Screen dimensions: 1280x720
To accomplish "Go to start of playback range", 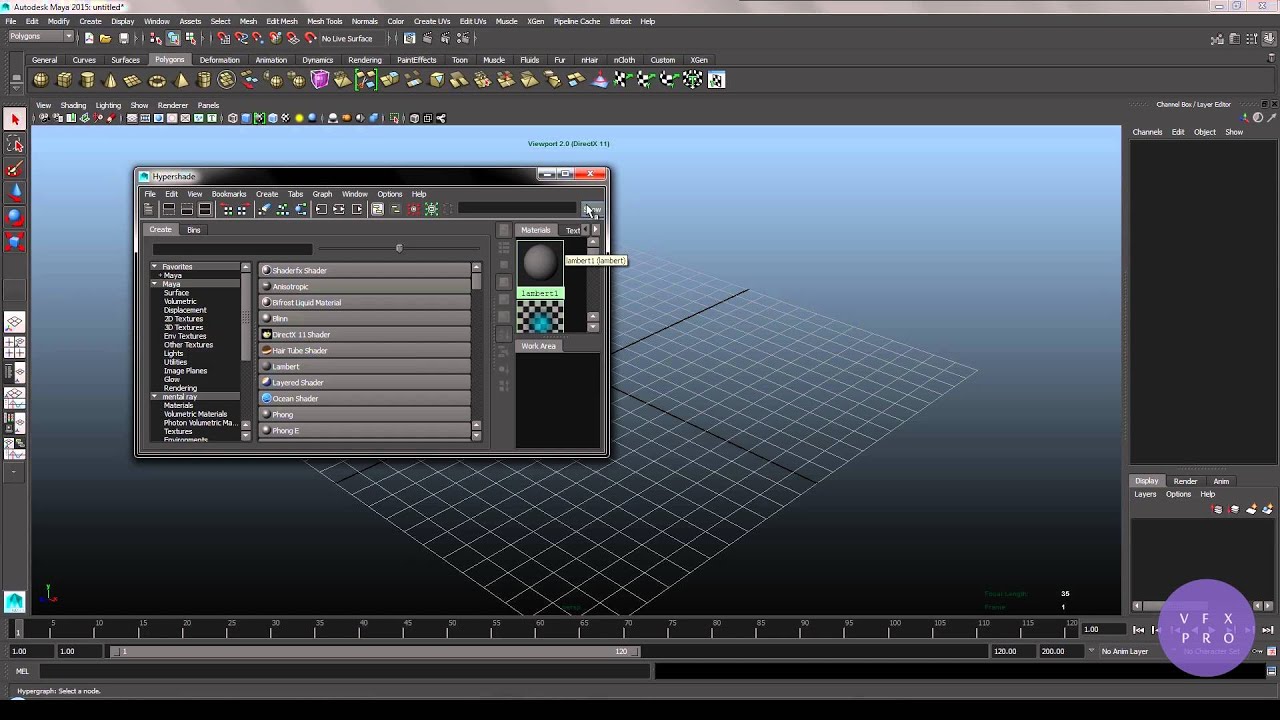I will pos(1138,630).
